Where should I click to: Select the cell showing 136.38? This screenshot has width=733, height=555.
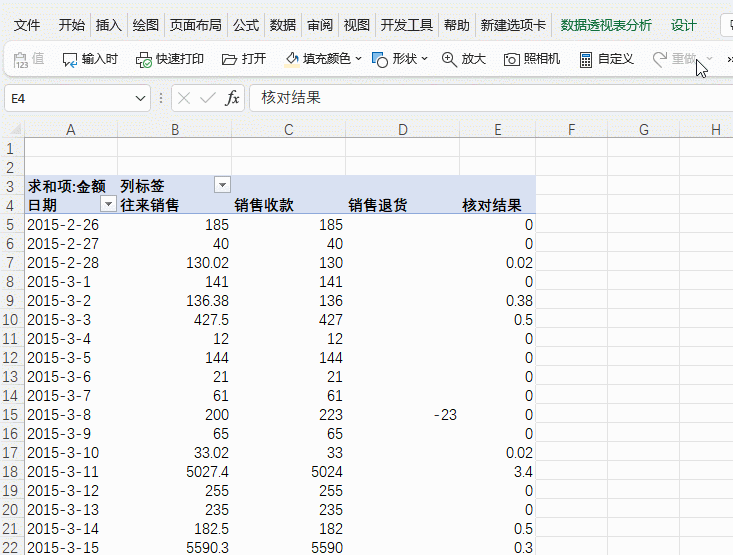pos(174,301)
